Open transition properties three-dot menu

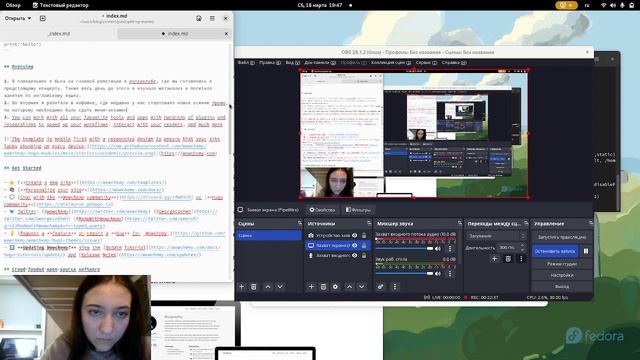point(521,258)
